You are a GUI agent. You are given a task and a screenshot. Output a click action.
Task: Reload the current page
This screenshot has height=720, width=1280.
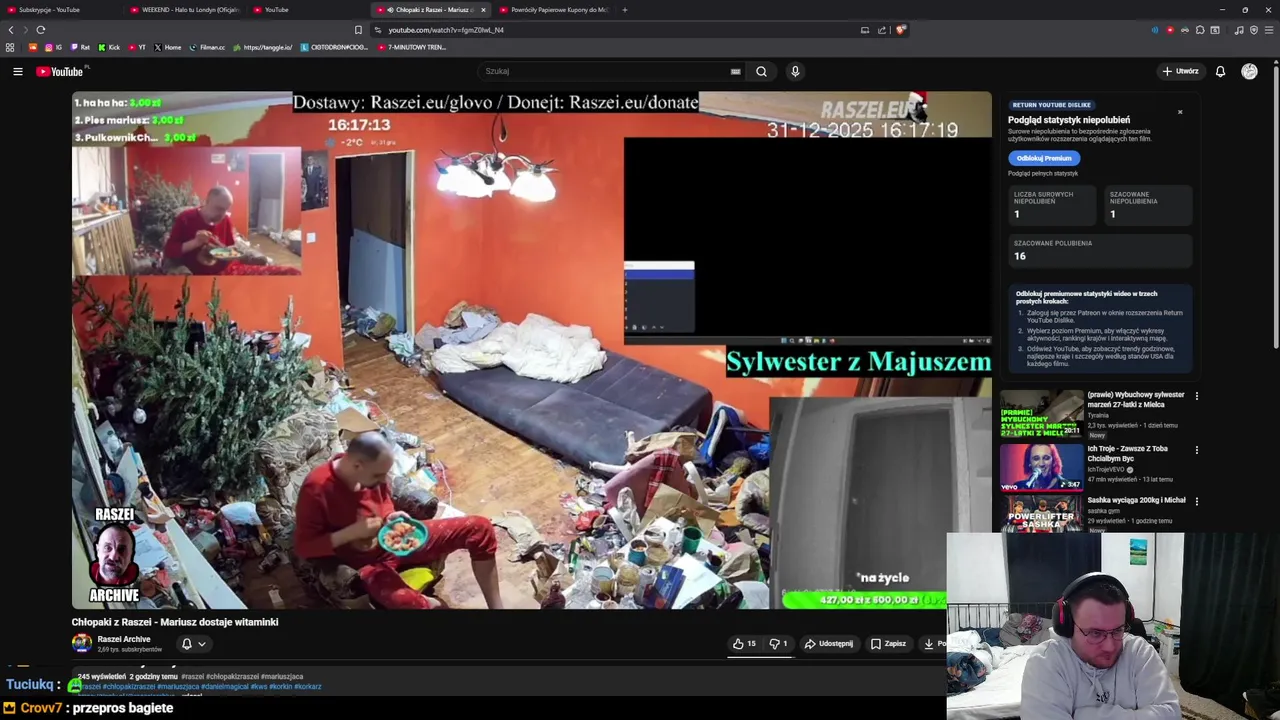40,30
